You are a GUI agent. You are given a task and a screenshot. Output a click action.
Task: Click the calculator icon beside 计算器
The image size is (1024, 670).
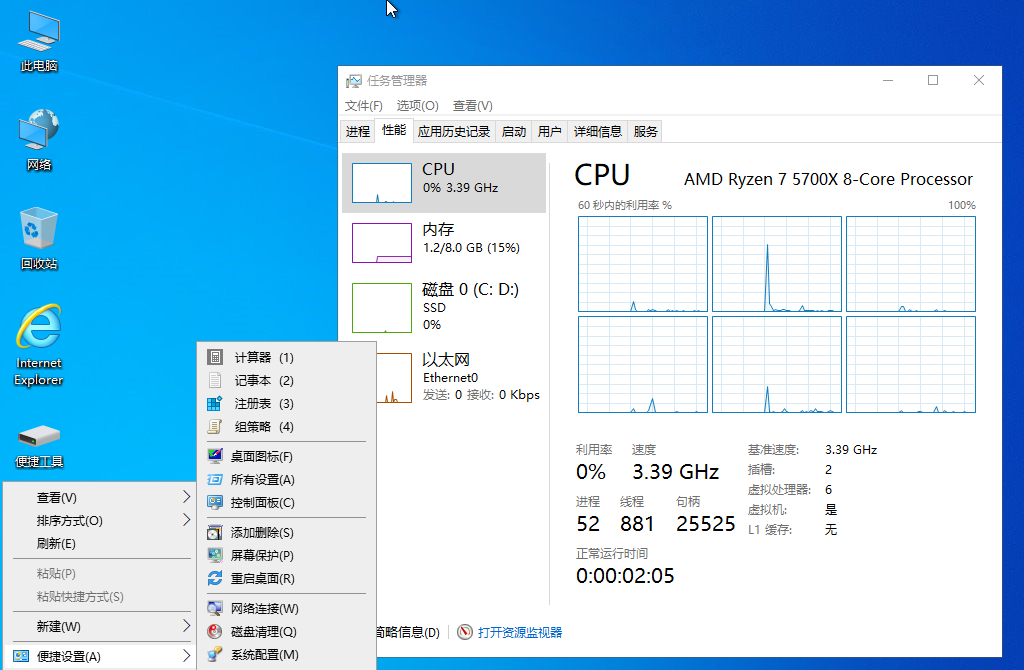215,357
